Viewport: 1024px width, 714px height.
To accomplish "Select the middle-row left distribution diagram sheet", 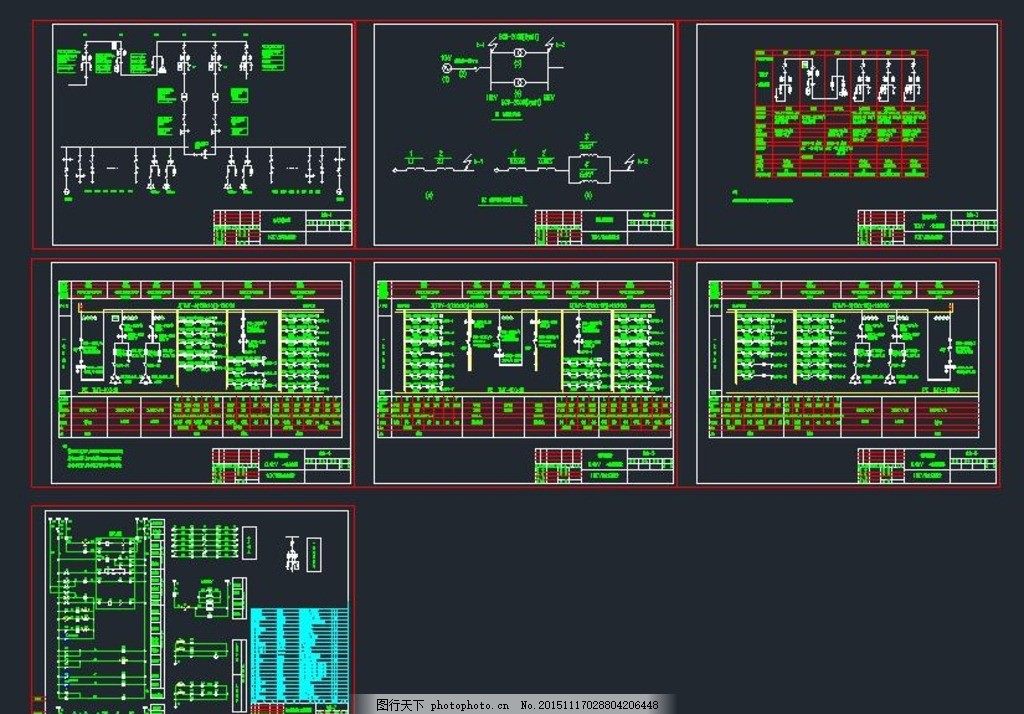I will point(193,372).
